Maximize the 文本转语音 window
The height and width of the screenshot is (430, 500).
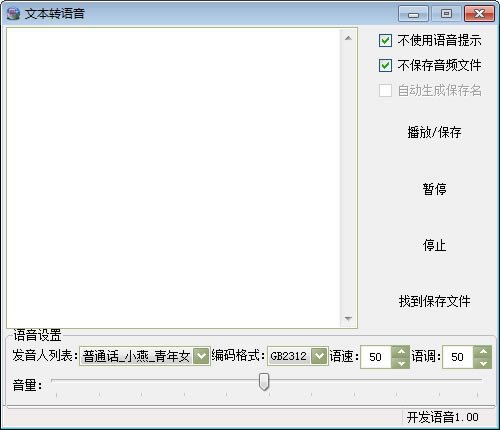446,14
